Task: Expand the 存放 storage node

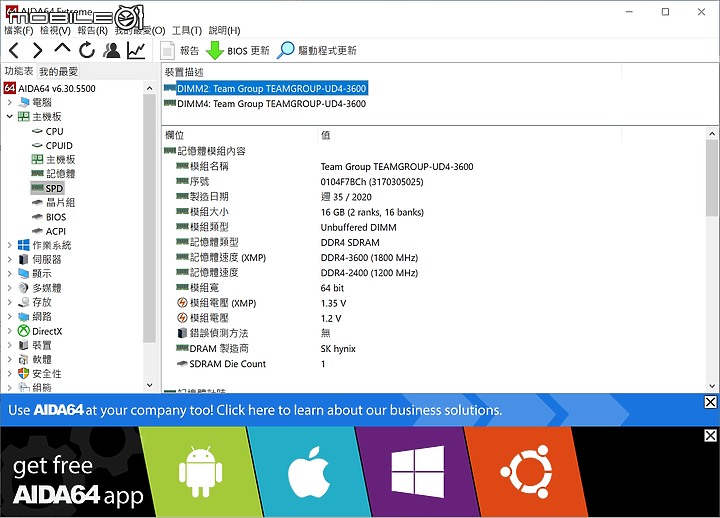Action: click(x=10, y=302)
